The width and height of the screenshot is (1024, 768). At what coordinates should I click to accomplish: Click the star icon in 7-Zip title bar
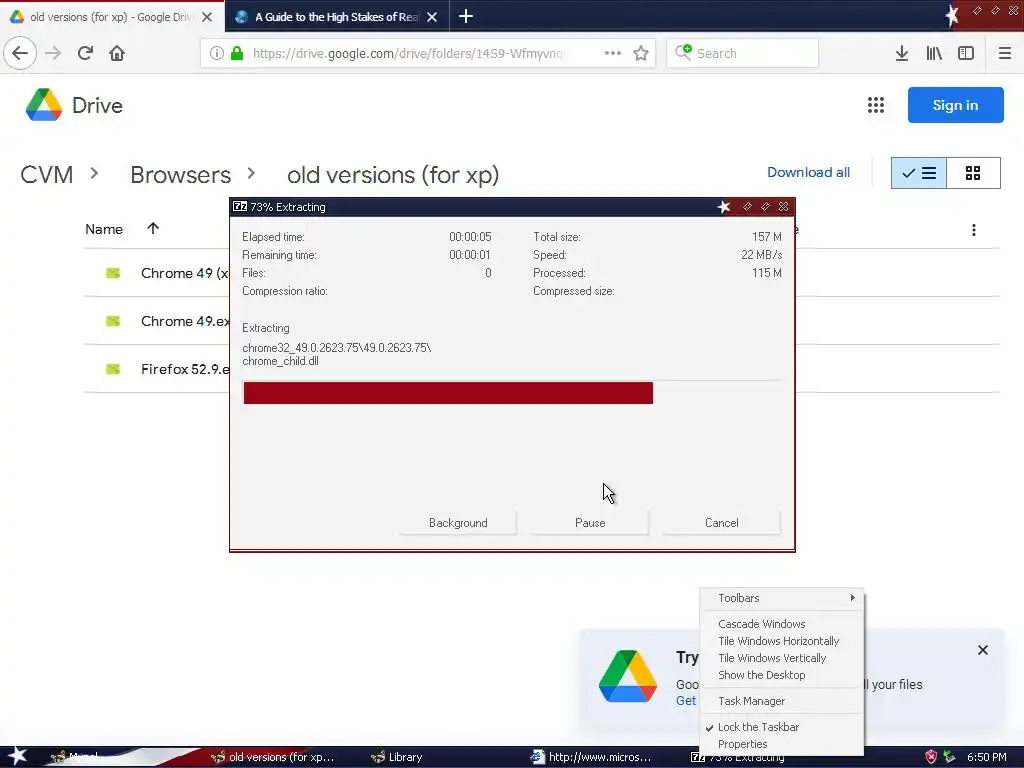tap(724, 207)
